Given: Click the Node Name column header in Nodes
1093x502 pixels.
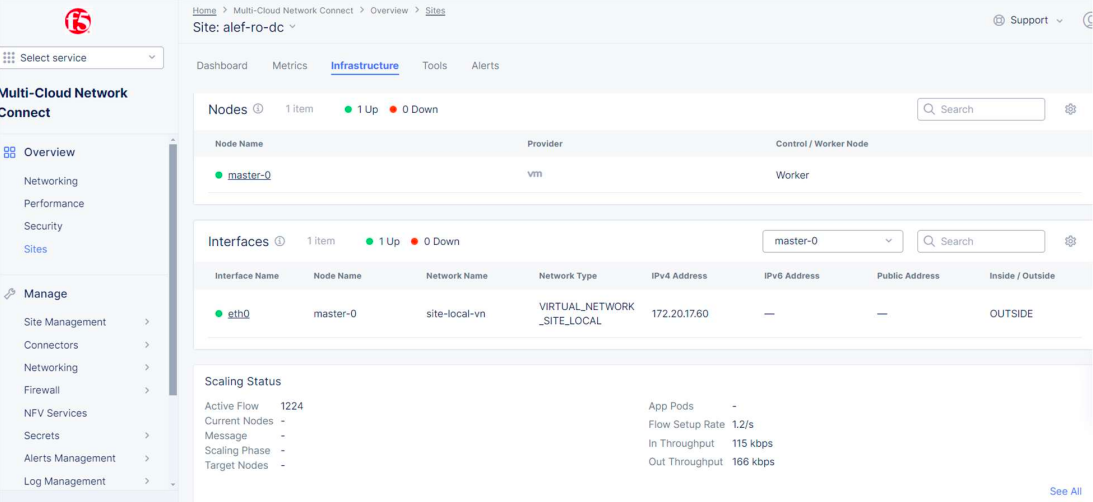Looking at the screenshot, I should (x=239, y=144).
